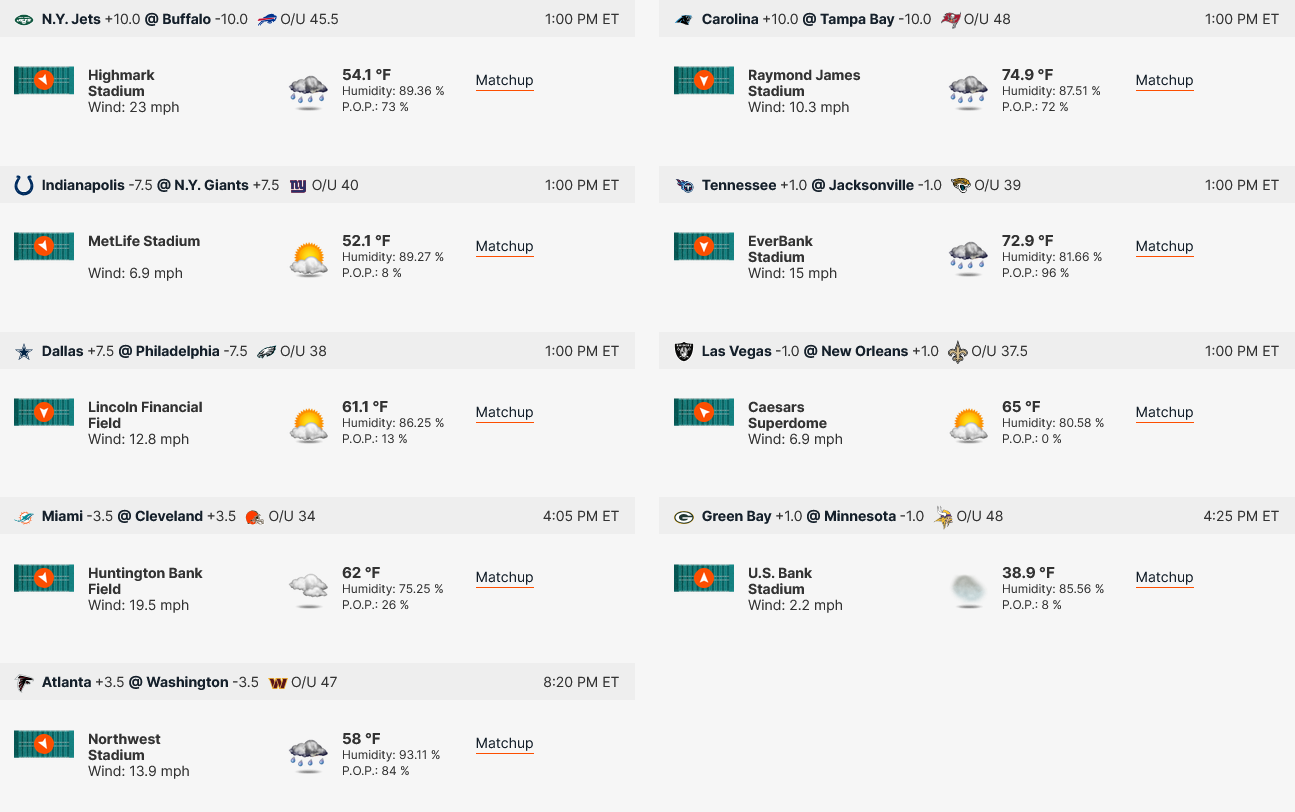1295x812 pixels.
Task: Click the Miami Dolphins logo
Action: click(24, 517)
